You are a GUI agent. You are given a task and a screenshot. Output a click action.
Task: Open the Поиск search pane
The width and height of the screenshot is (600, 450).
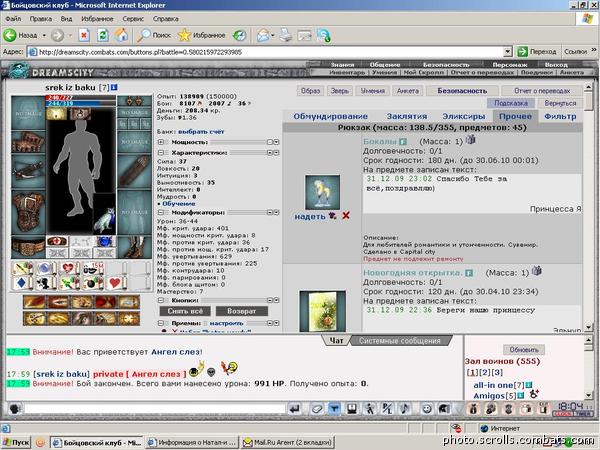click(154, 35)
